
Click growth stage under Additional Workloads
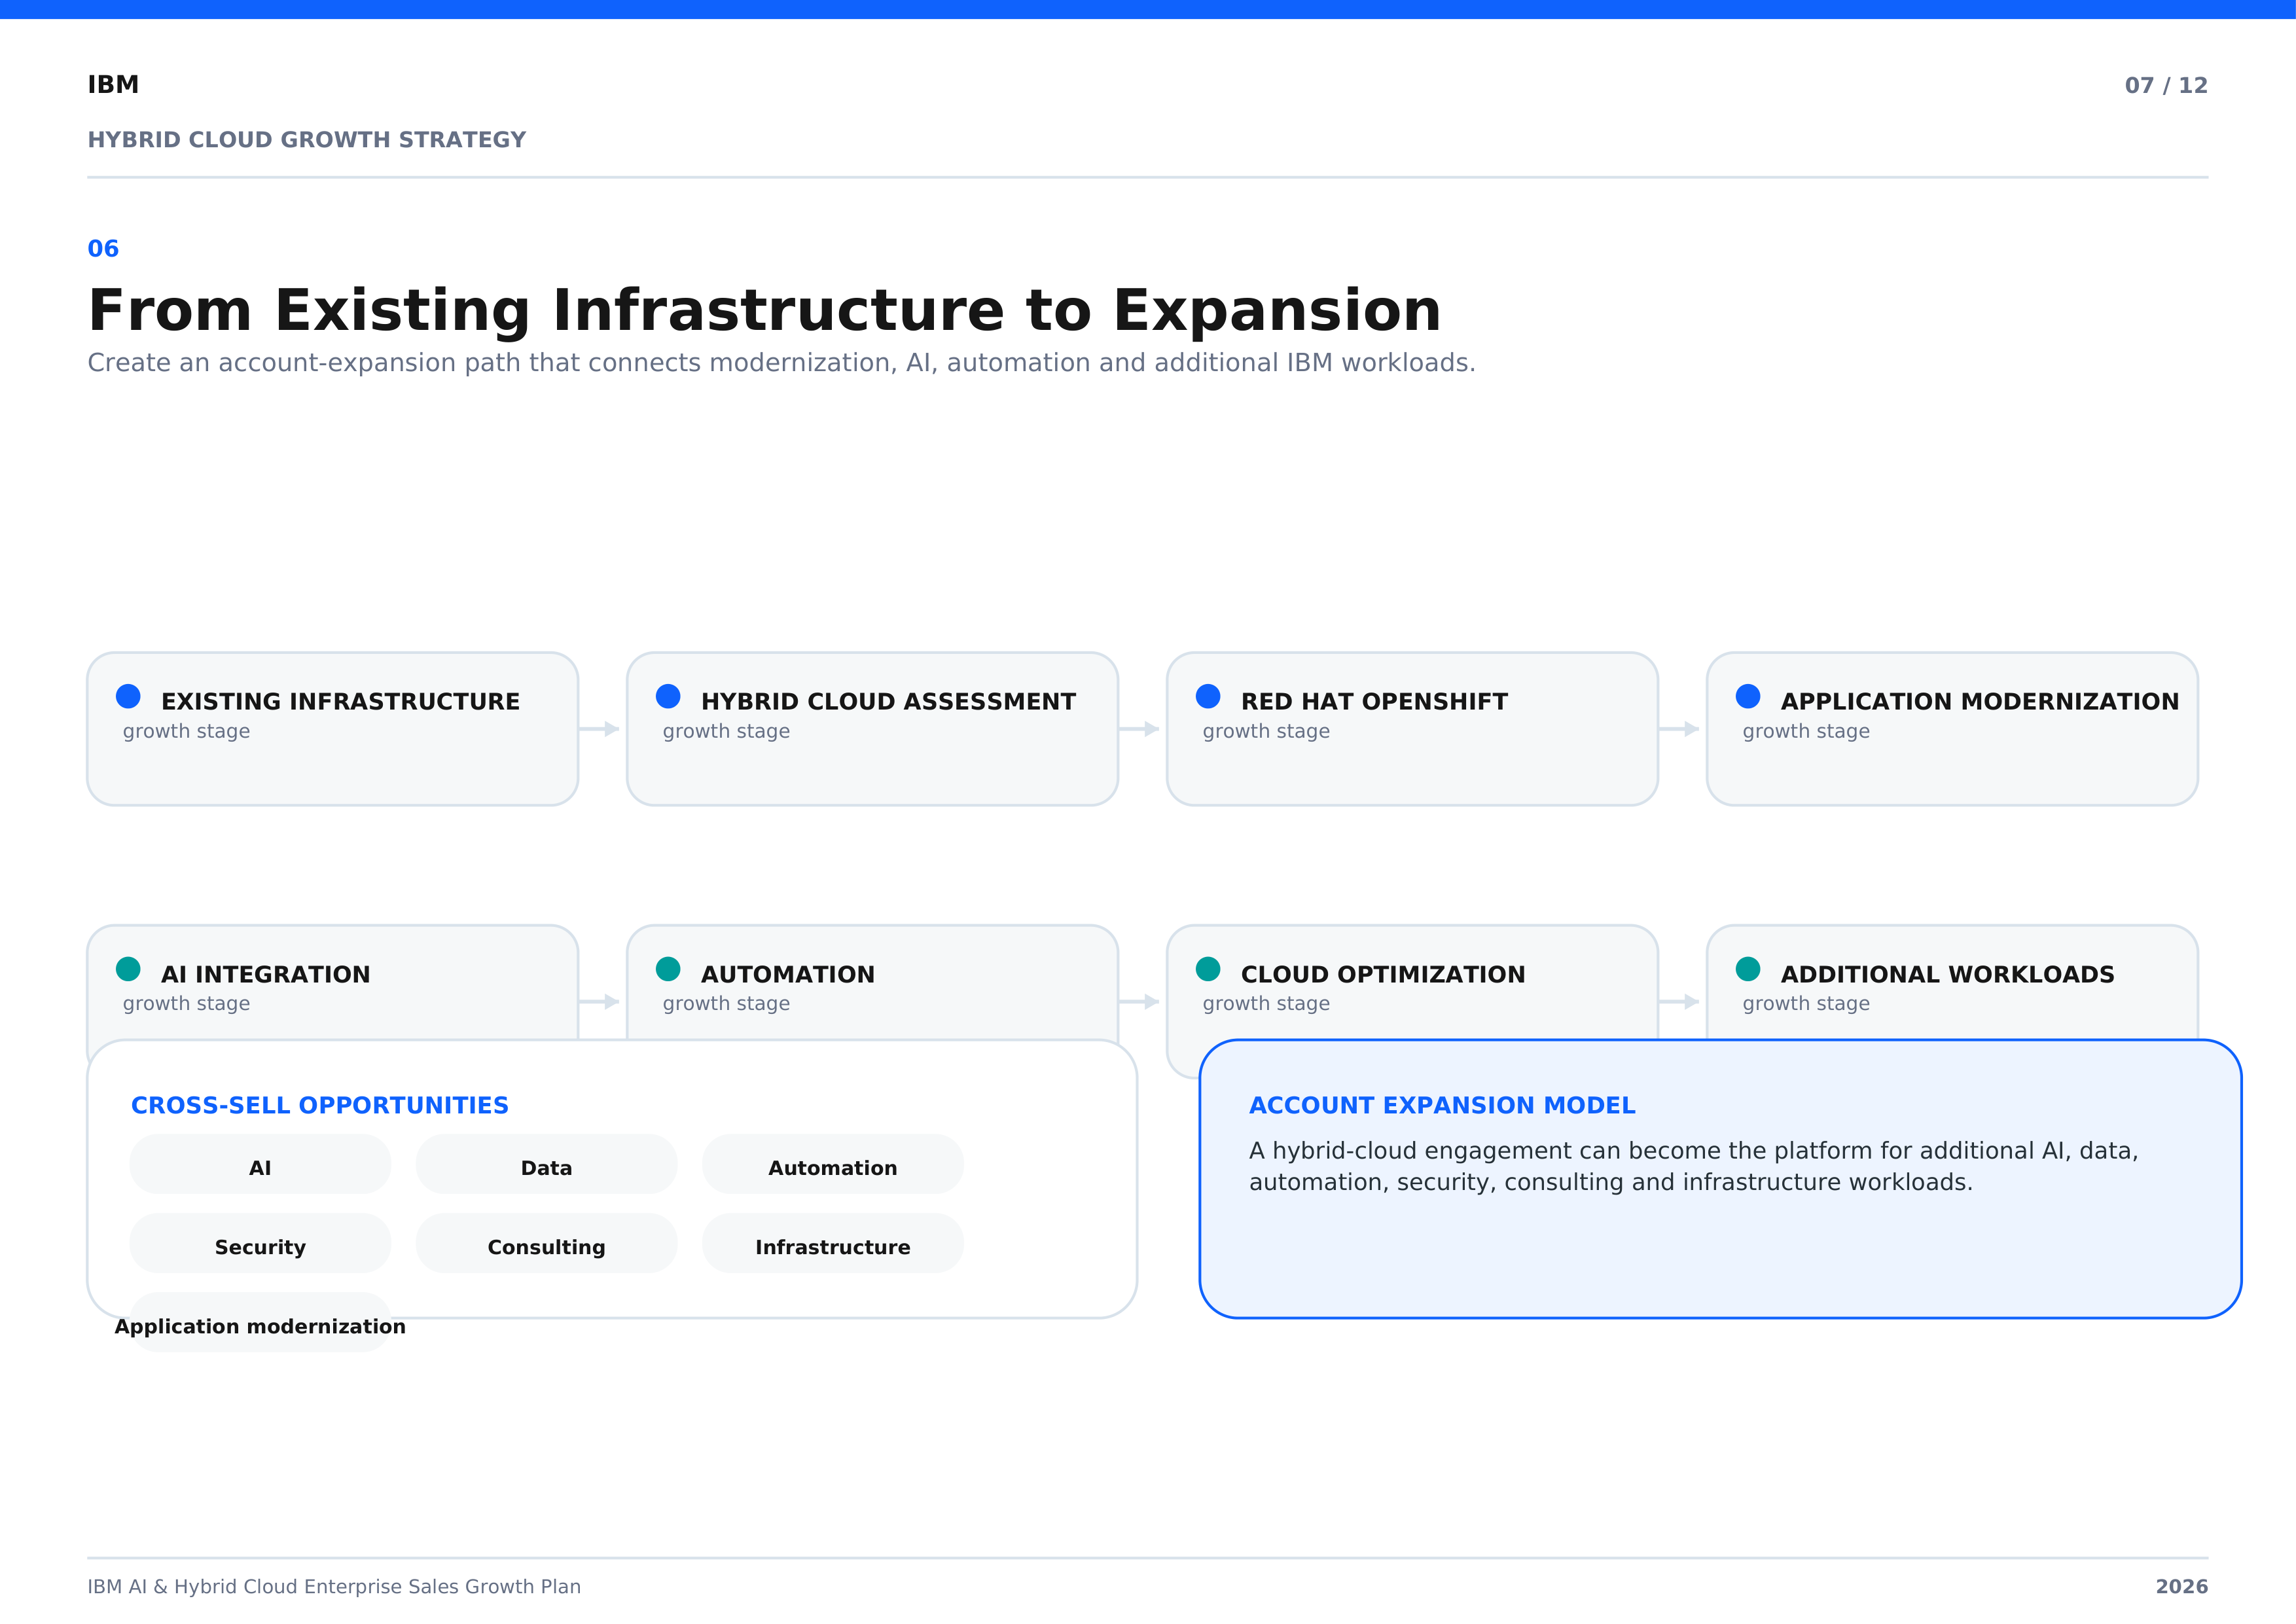click(x=1806, y=1004)
